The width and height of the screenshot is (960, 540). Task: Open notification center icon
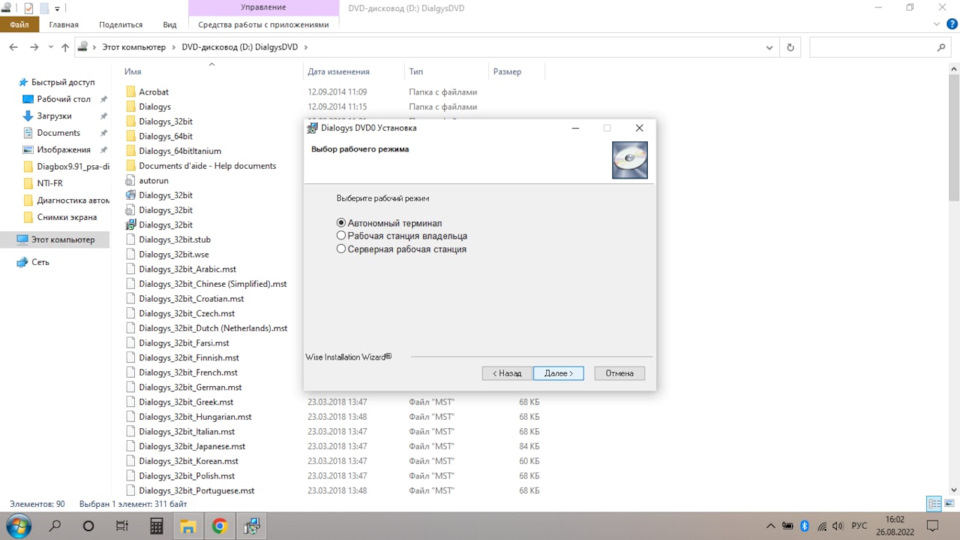(x=932, y=526)
